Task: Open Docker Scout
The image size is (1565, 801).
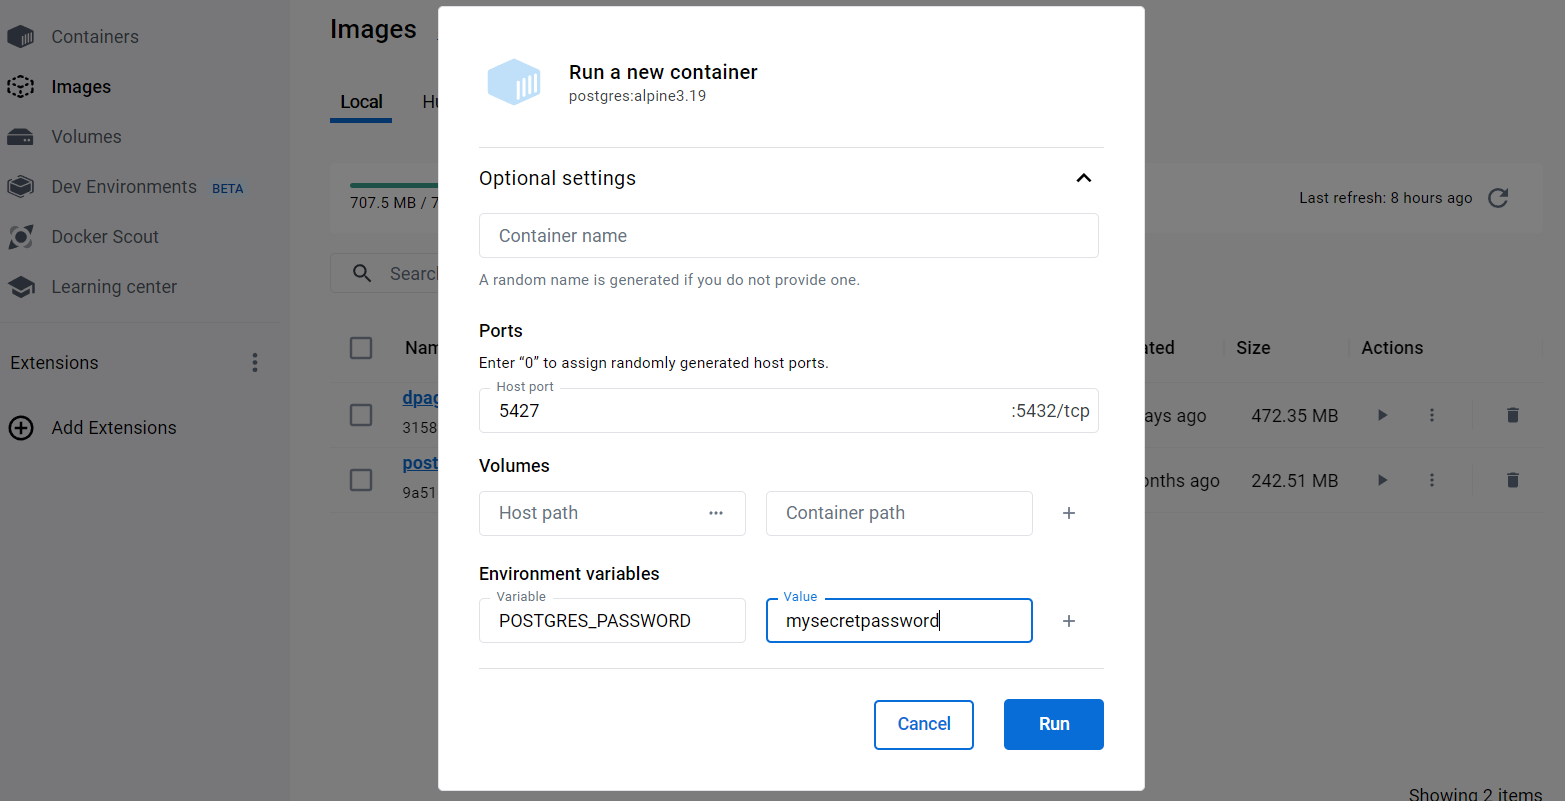Action: 105,237
